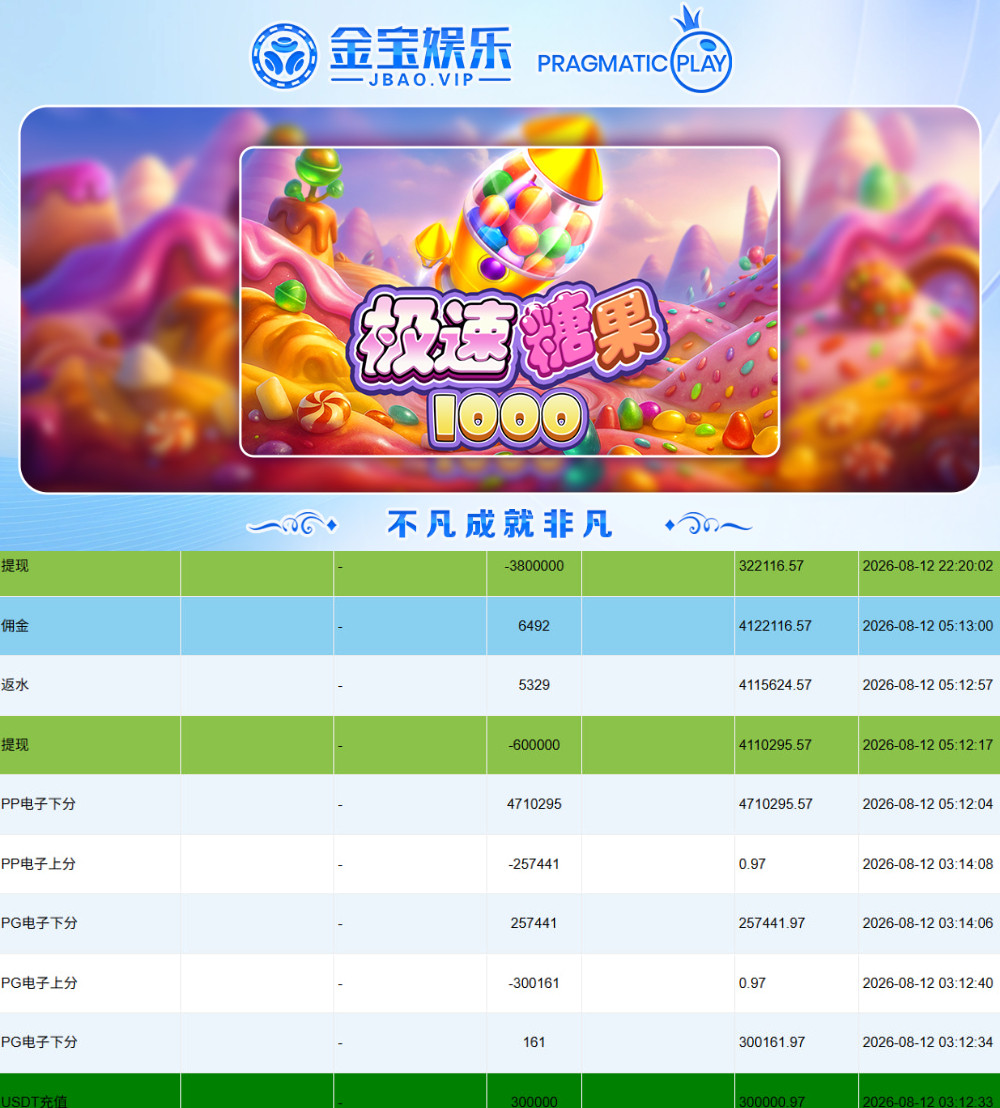Click the PG电子上分 row label
This screenshot has width=1000, height=1108.
(39, 983)
